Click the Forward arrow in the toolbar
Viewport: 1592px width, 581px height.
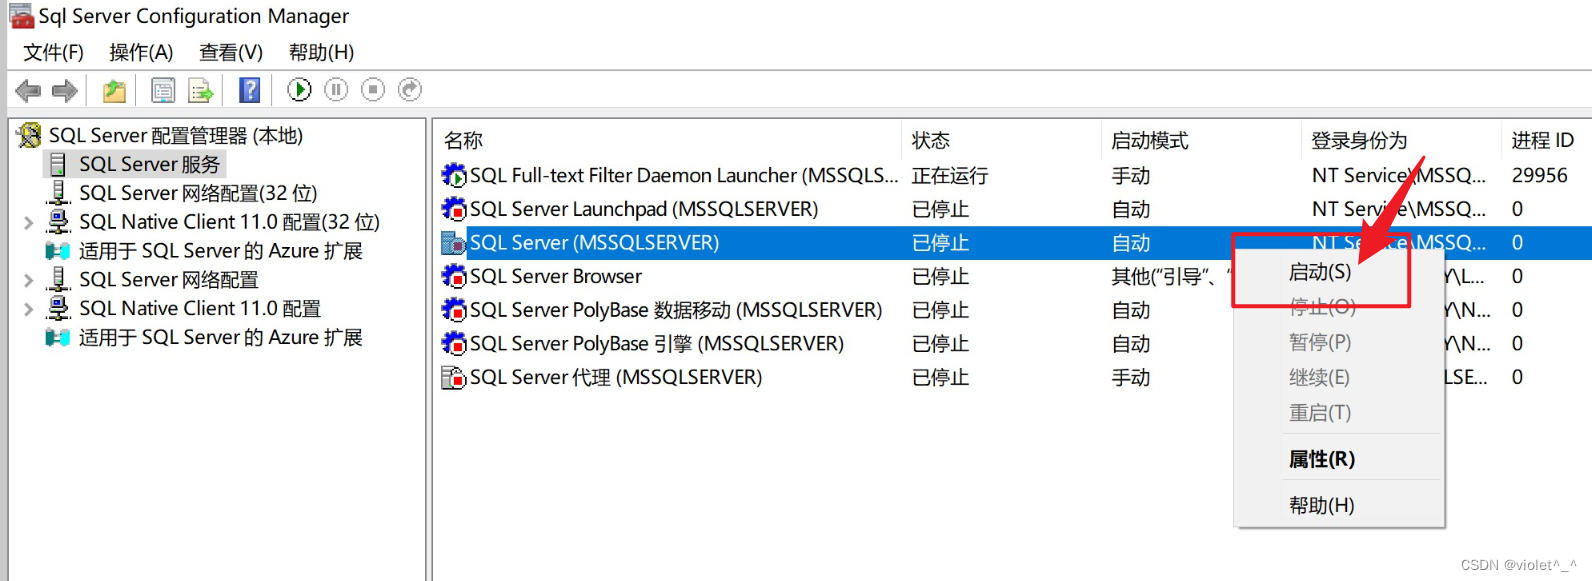pyautogui.click(x=65, y=91)
